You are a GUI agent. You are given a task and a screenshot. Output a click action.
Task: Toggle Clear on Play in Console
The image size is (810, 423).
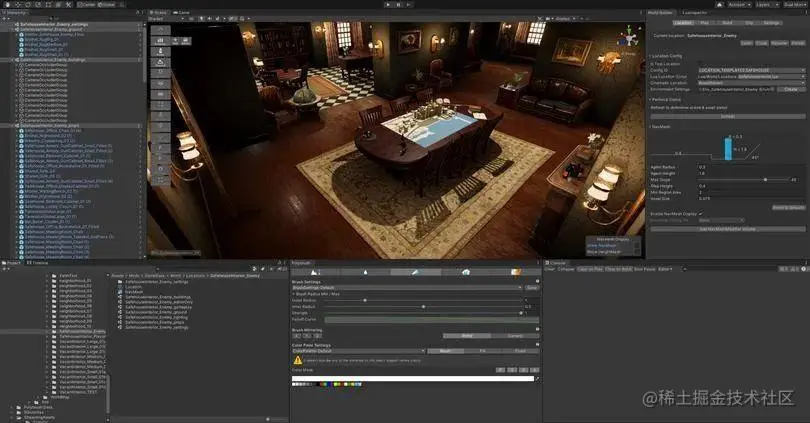click(590, 269)
